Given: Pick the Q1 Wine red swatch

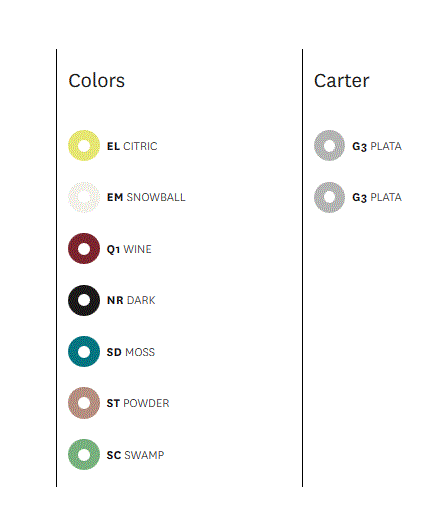Looking at the screenshot, I should pyautogui.click(x=84, y=249).
